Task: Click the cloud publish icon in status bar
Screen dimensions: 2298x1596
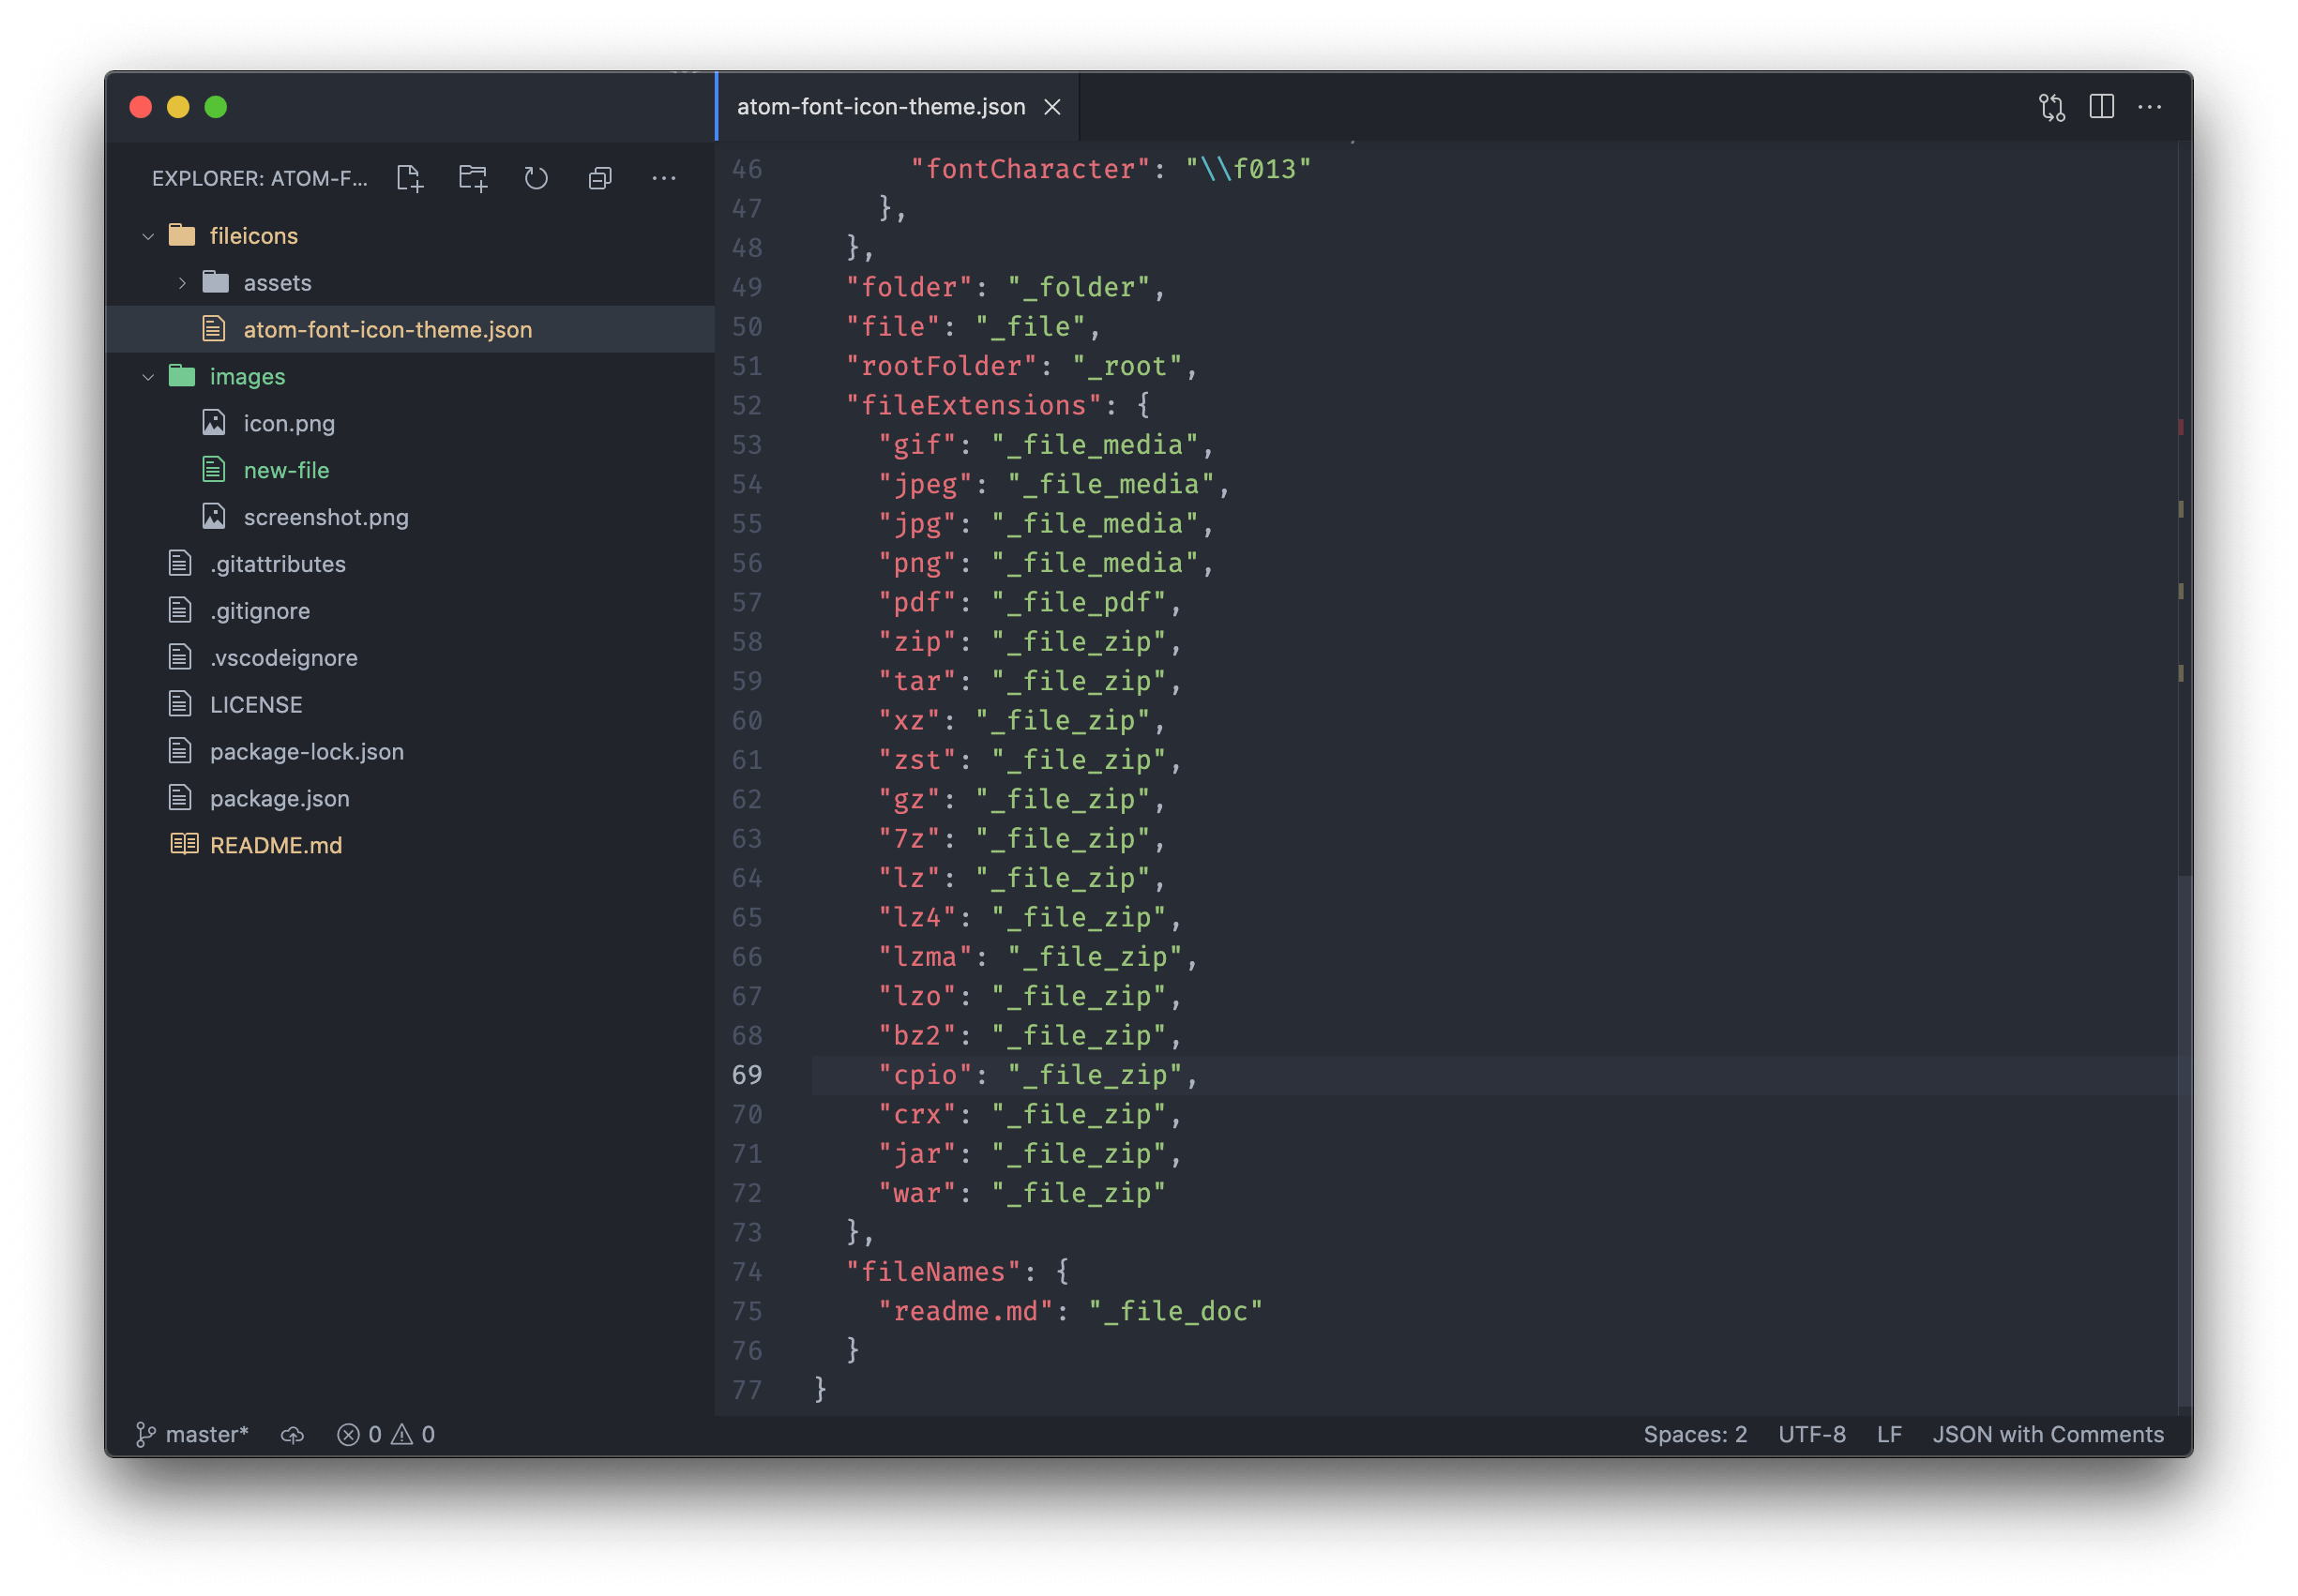Action: [292, 1435]
